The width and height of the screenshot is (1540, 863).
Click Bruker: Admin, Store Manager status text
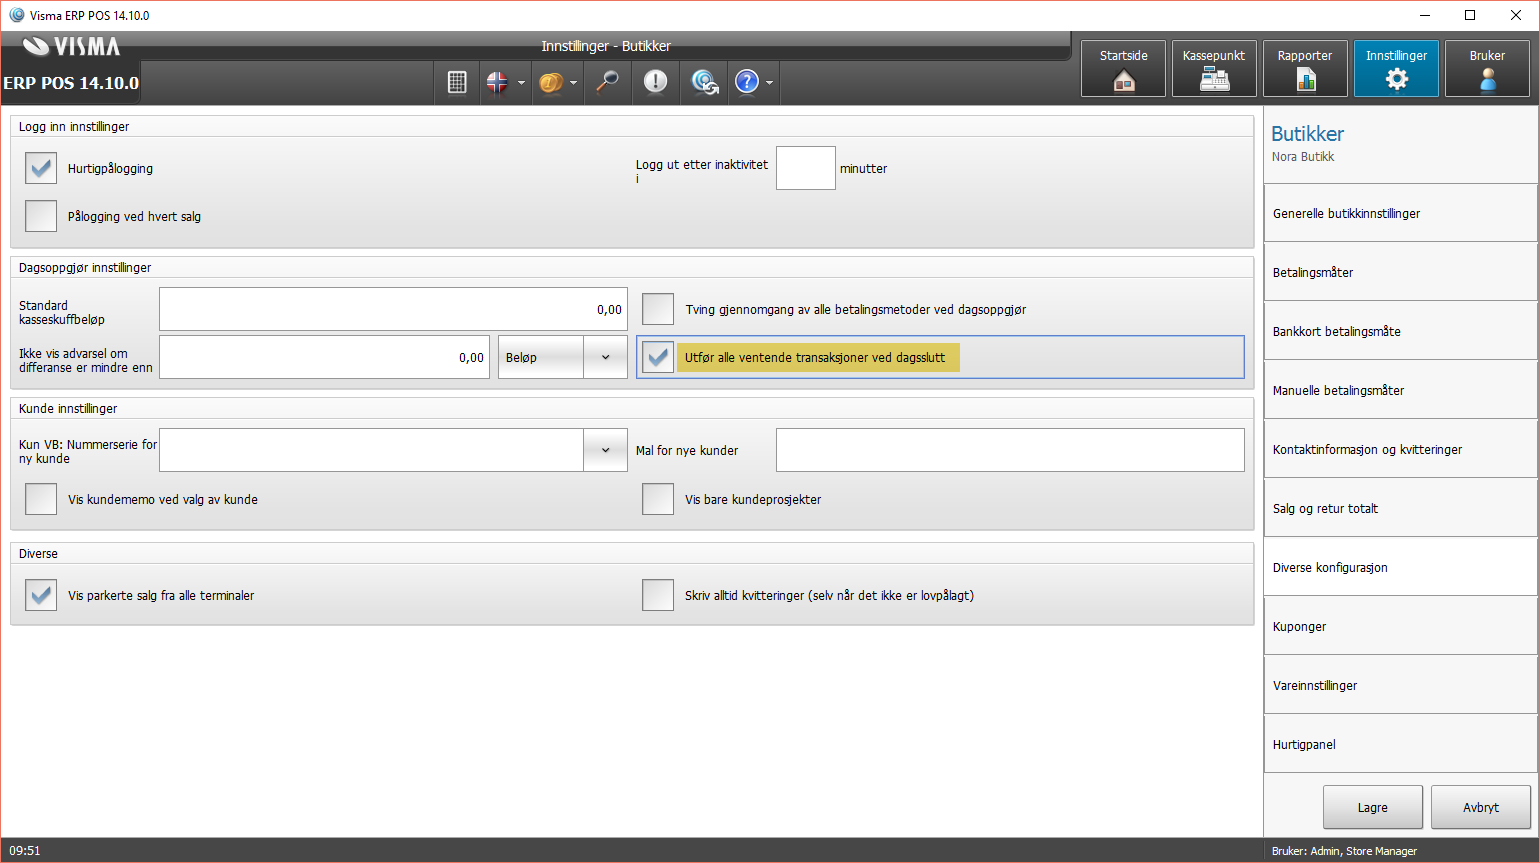1344,851
